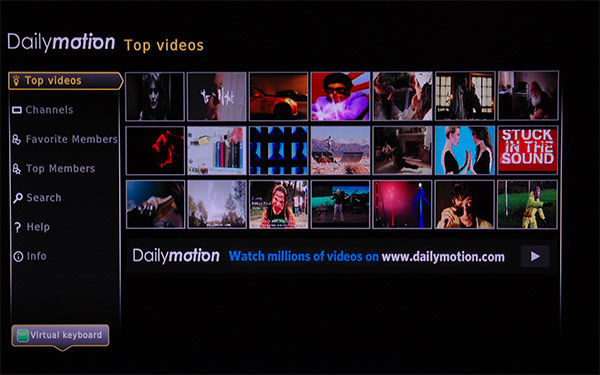Open the Stuck in the Sound video thumbnail

[528, 150]
